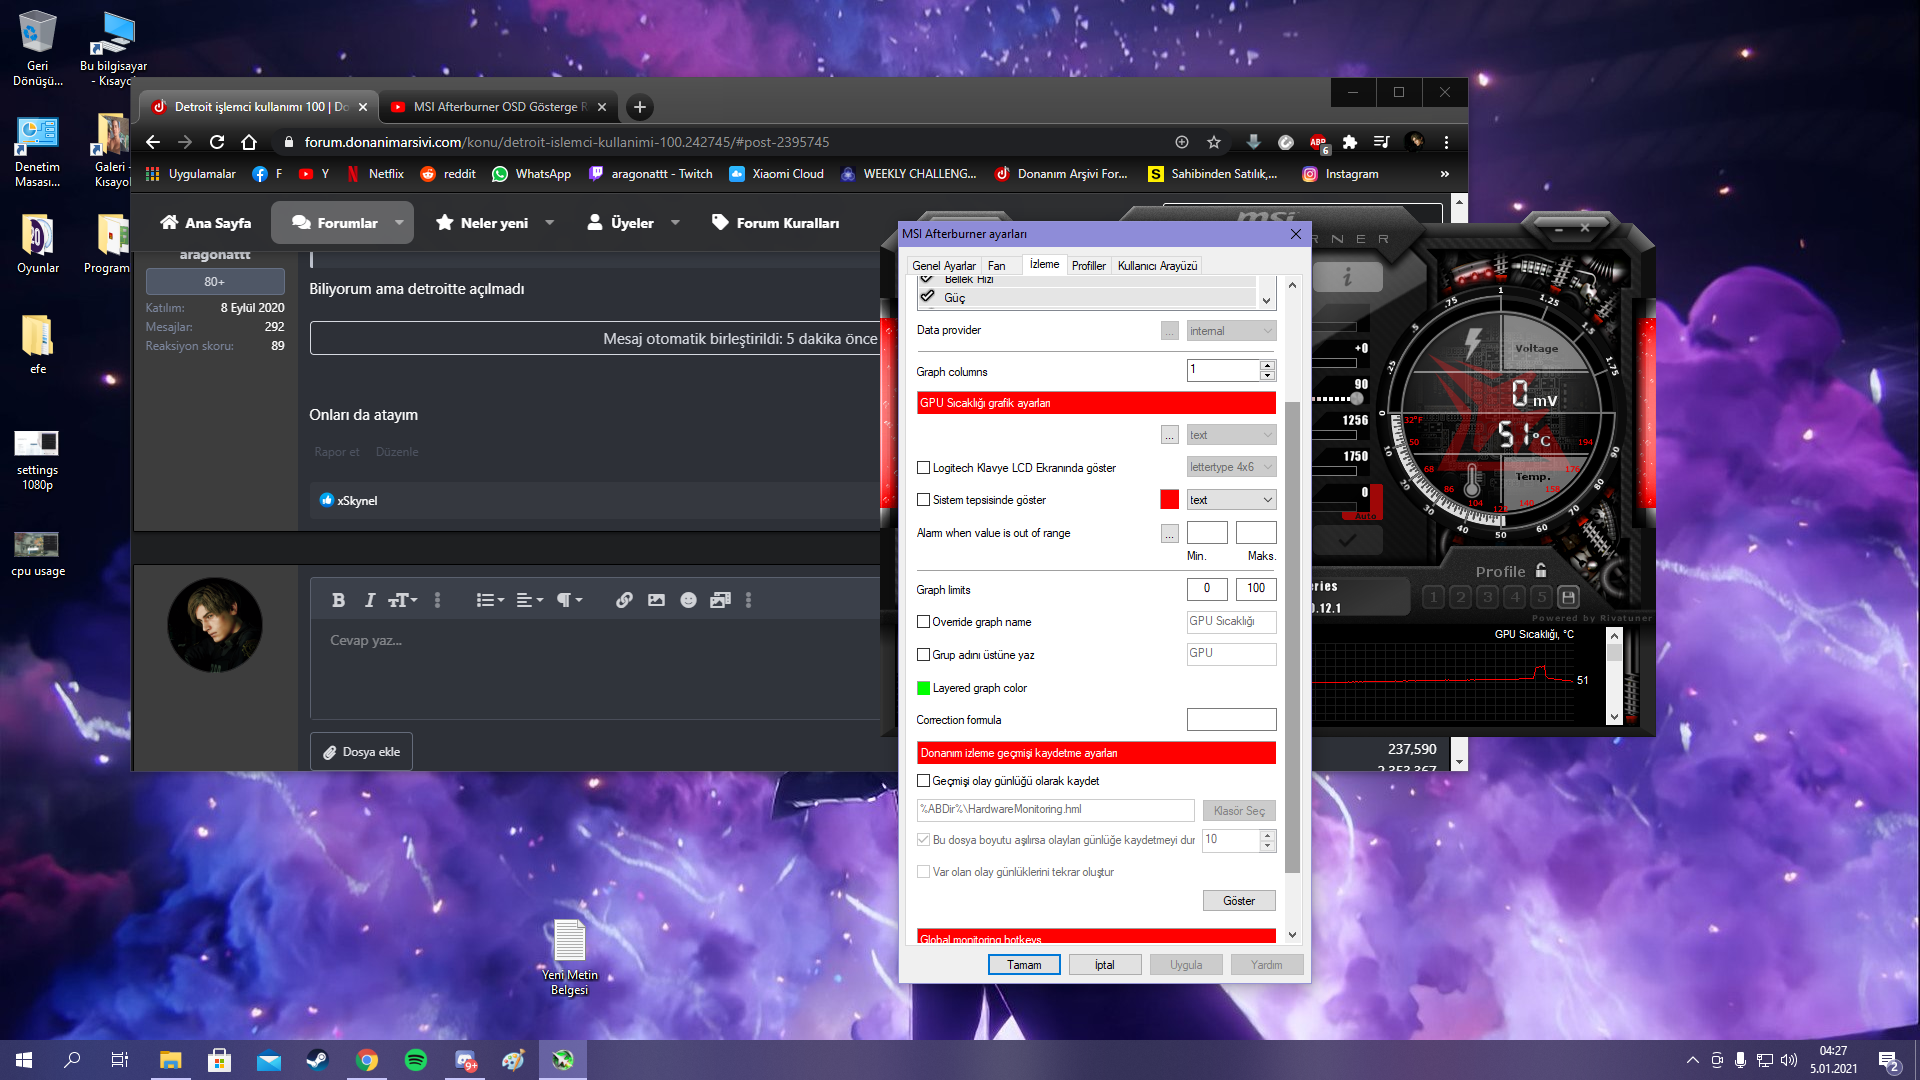
Task: Switch to the Fan tab
Action: click(997, 265)
